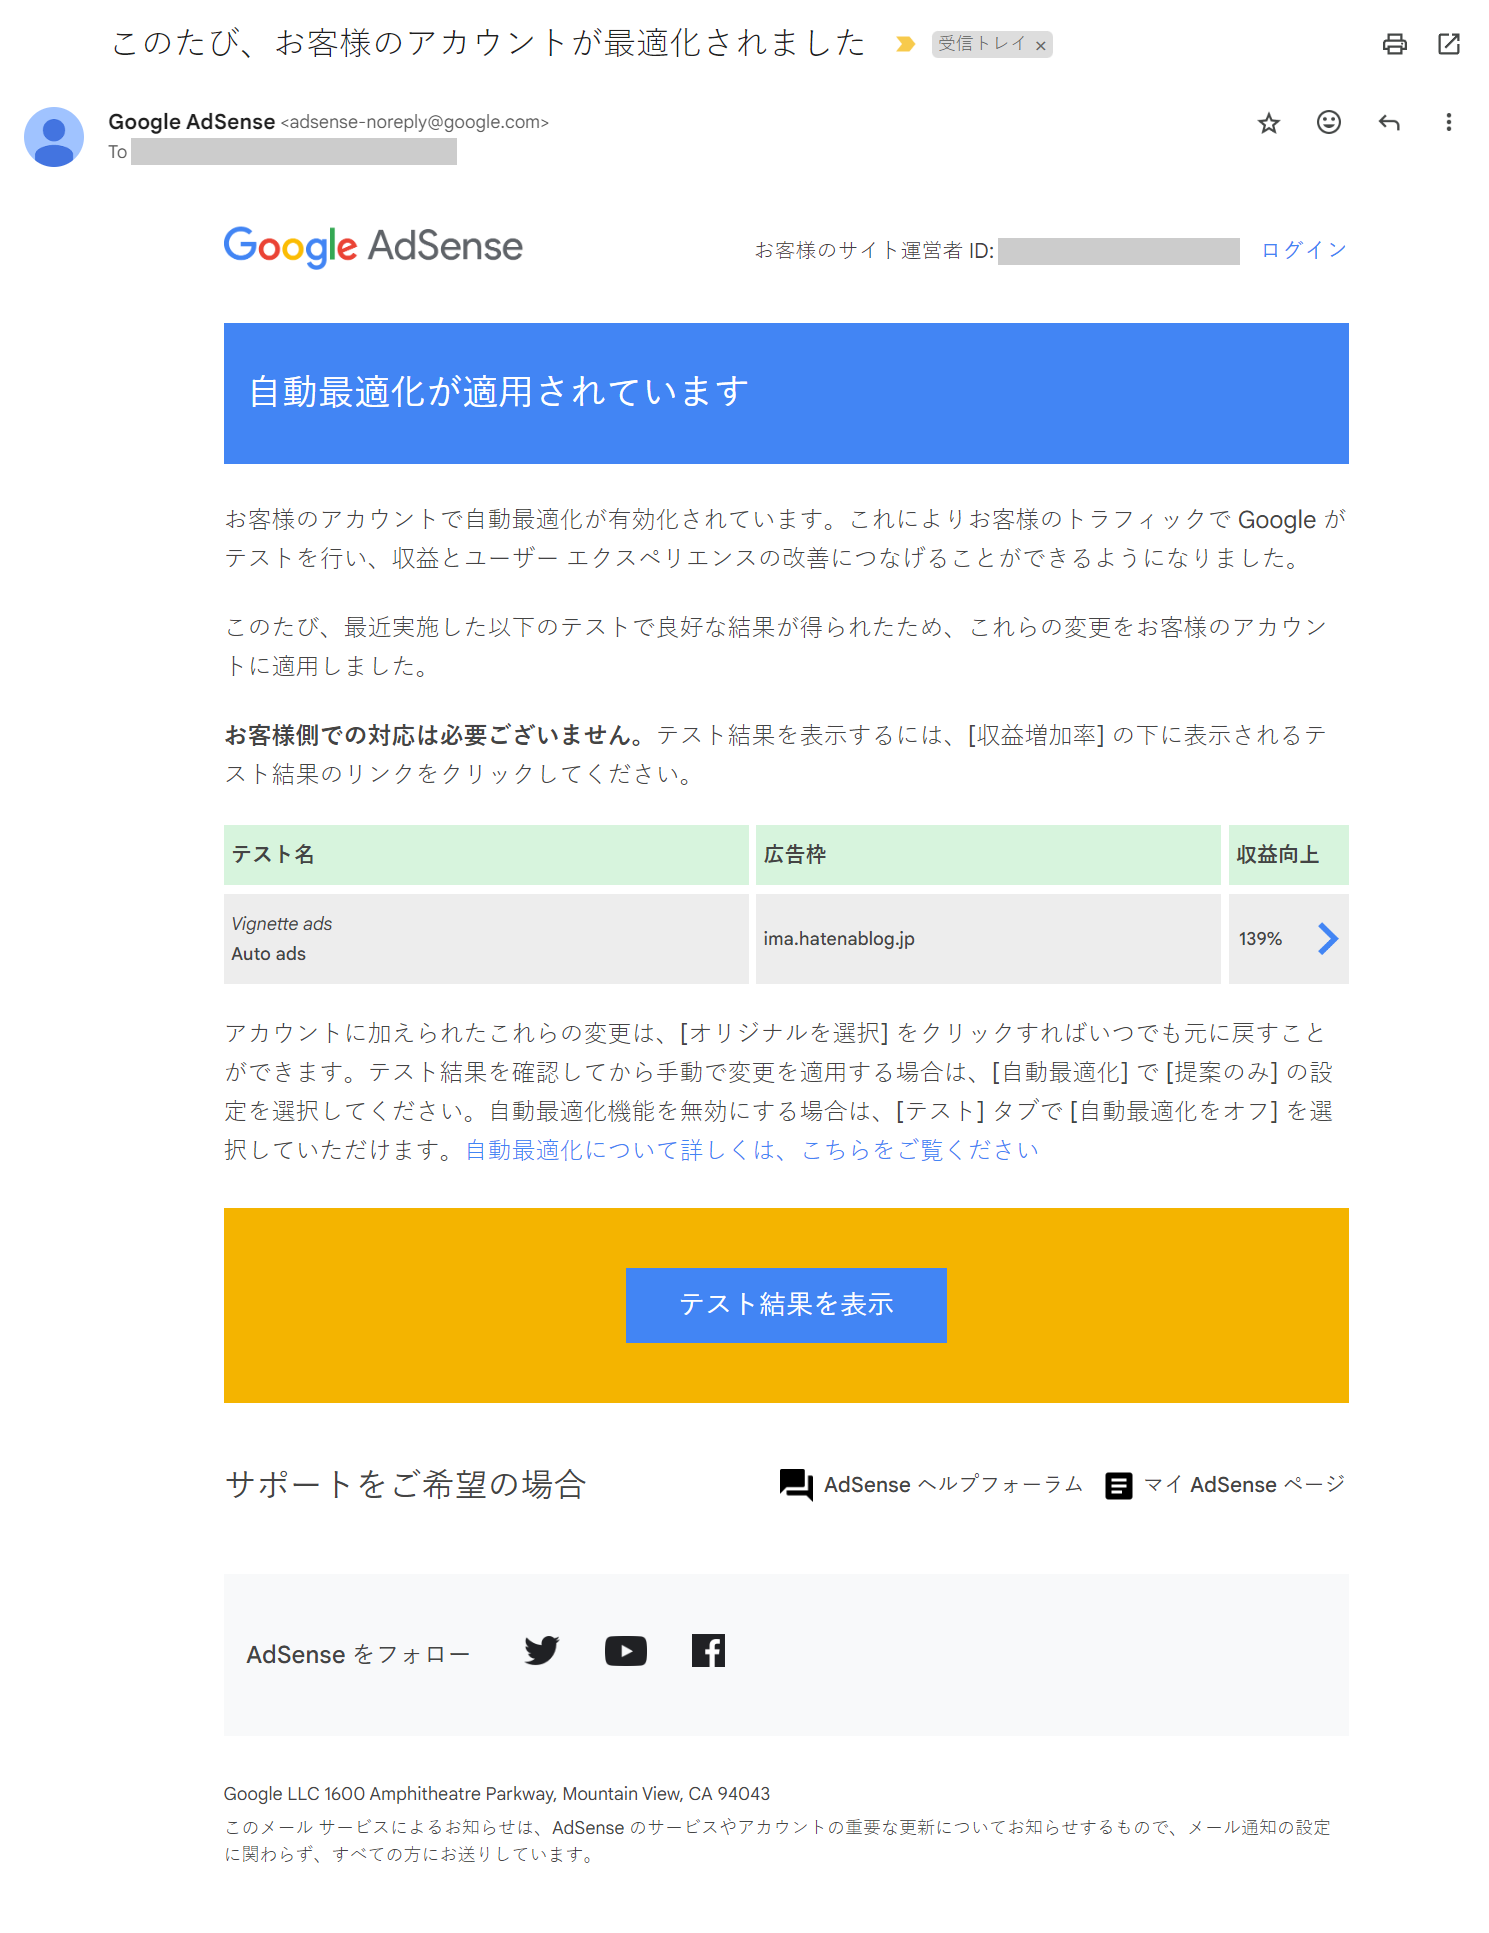Visit AdSense's Twitter via the bird icon
This screenshot has width=1489, height=1933.
[542, 1650]
